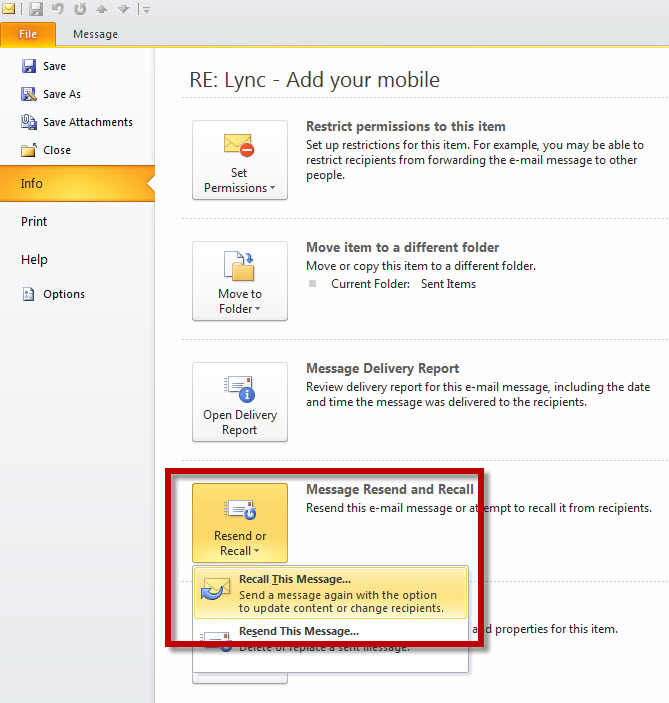Click the Undo arrow in the title bar
669x703 pixels.
[59, 9]
